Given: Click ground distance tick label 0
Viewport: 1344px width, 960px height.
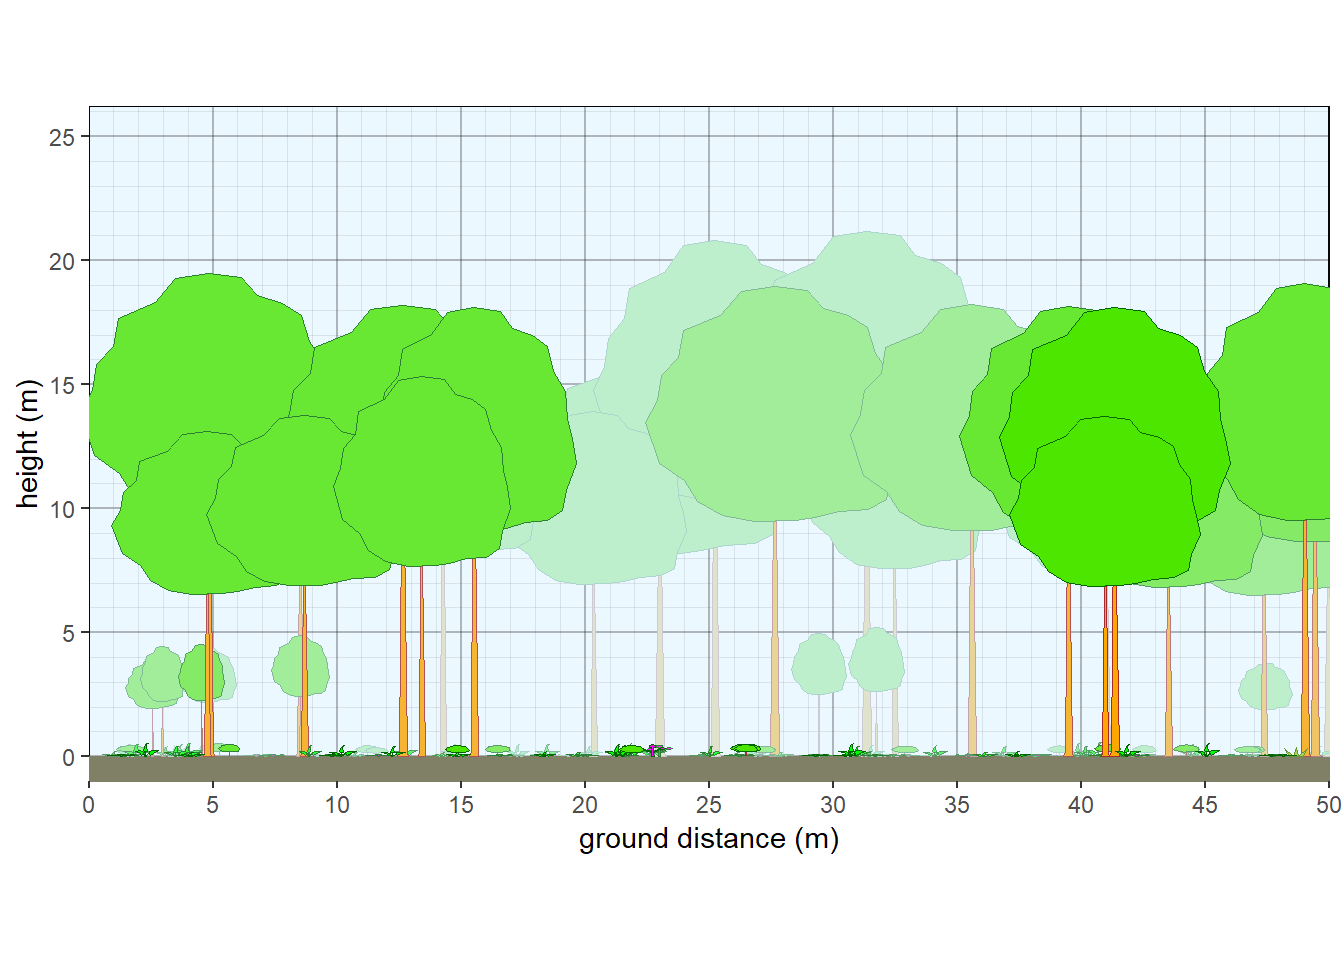Looking at the screenshot, I should pos(89,805).
